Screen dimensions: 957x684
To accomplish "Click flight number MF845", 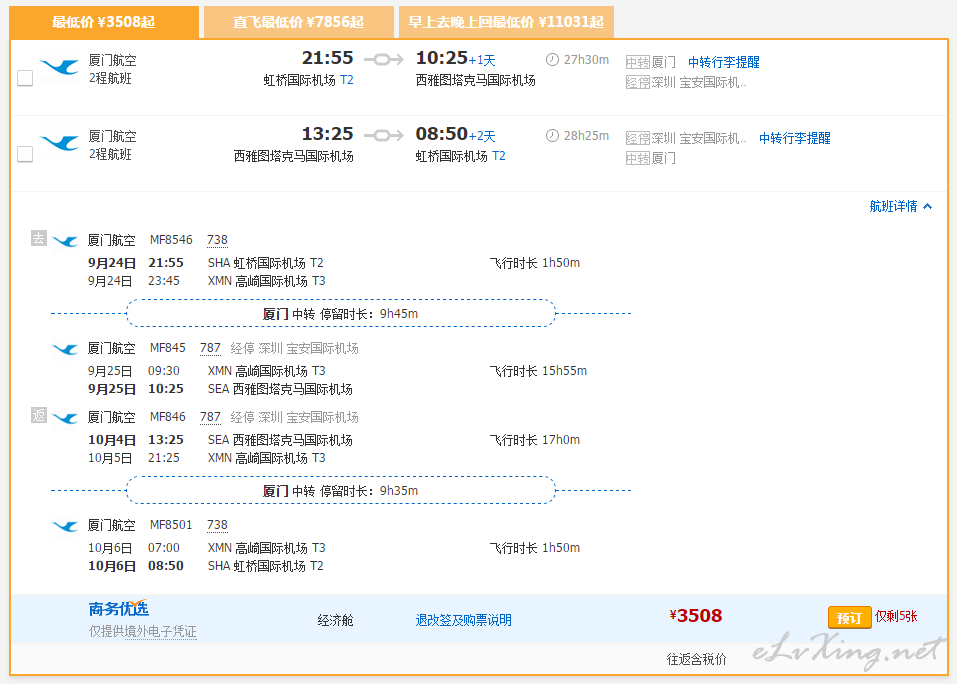I will click(x=168, y=348).
